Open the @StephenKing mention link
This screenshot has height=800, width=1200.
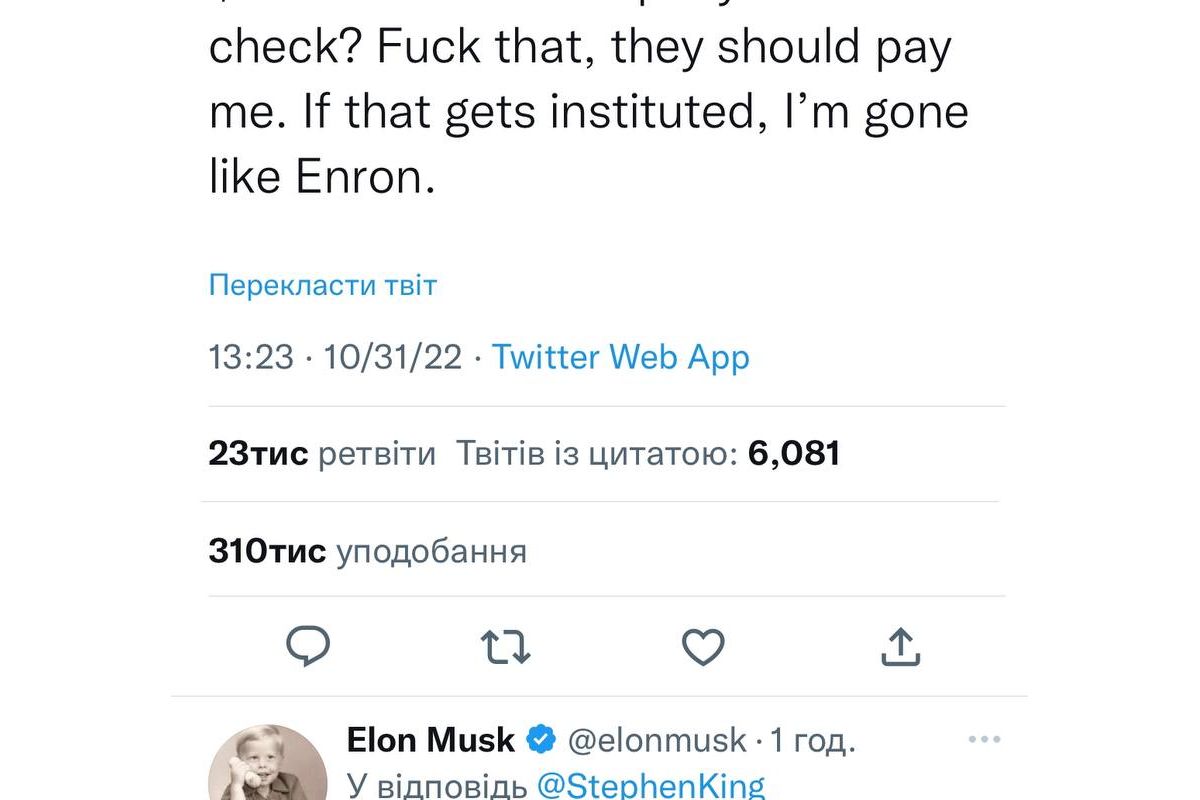click(651, 785)
